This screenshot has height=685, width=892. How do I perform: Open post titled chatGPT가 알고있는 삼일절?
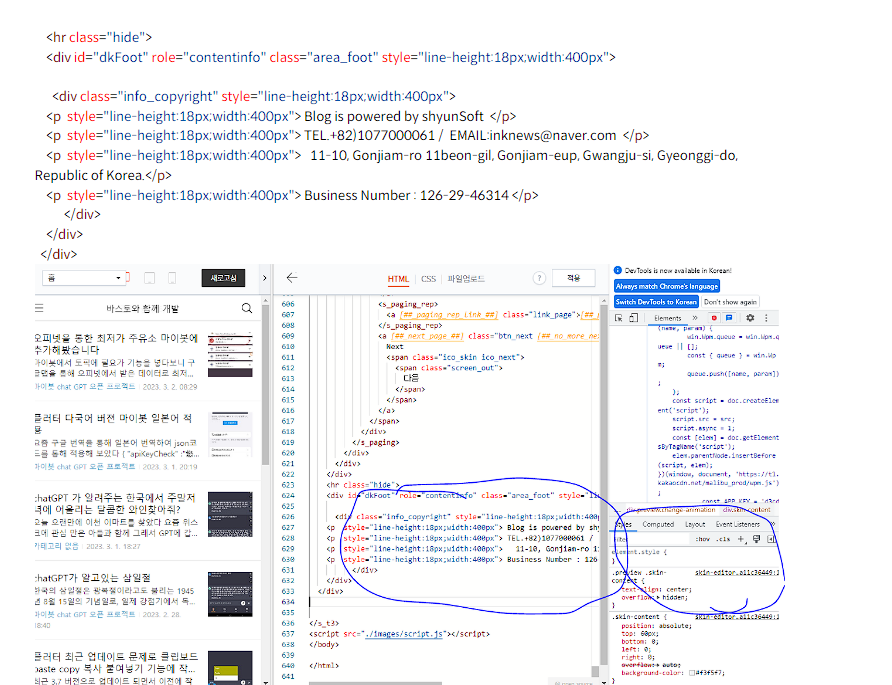tap(93, 577)
